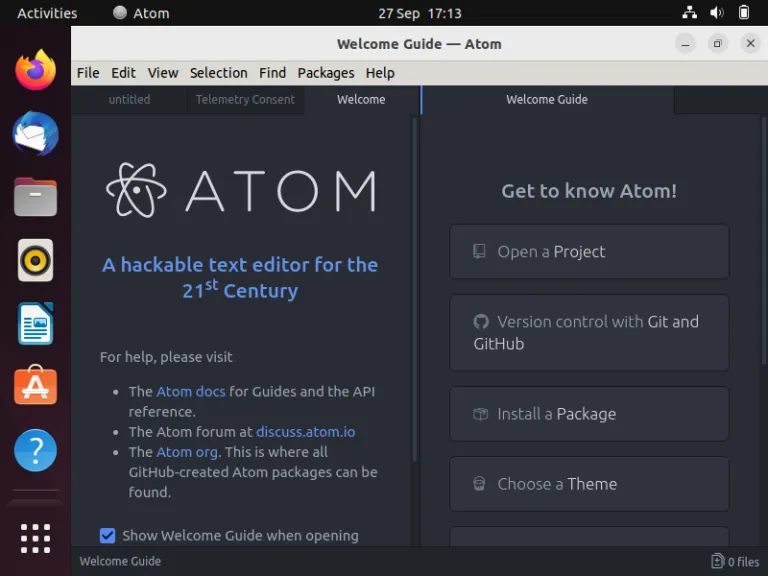Click the book icon beside Open a Project
Screen dimensions: 768x576
(x=479, y=251)
